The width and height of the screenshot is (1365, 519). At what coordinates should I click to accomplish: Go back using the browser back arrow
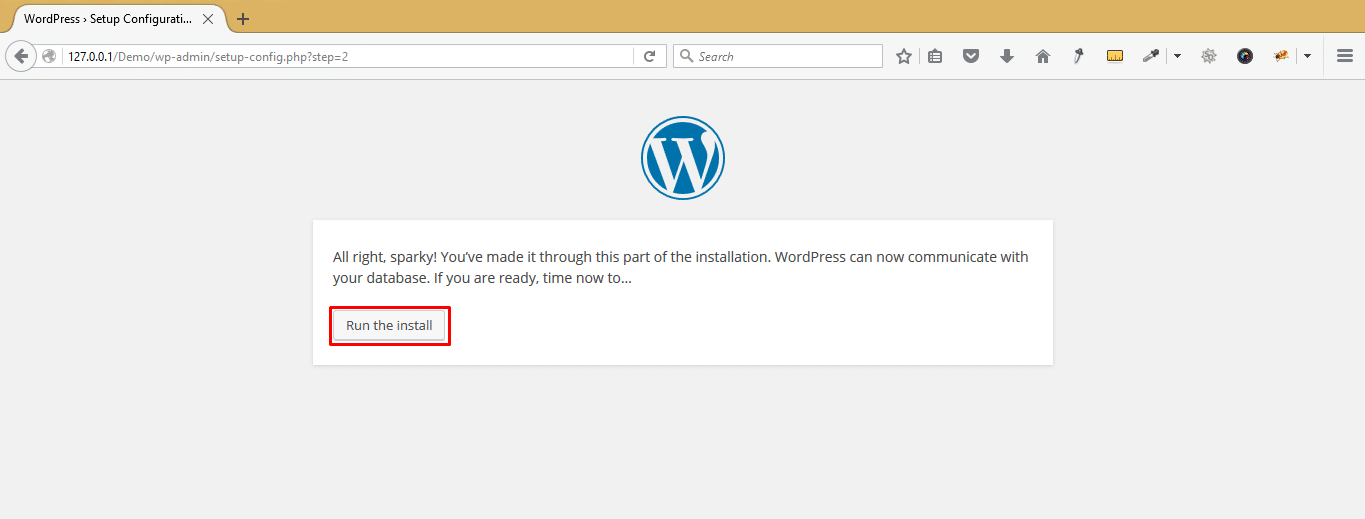coord(21,57)
